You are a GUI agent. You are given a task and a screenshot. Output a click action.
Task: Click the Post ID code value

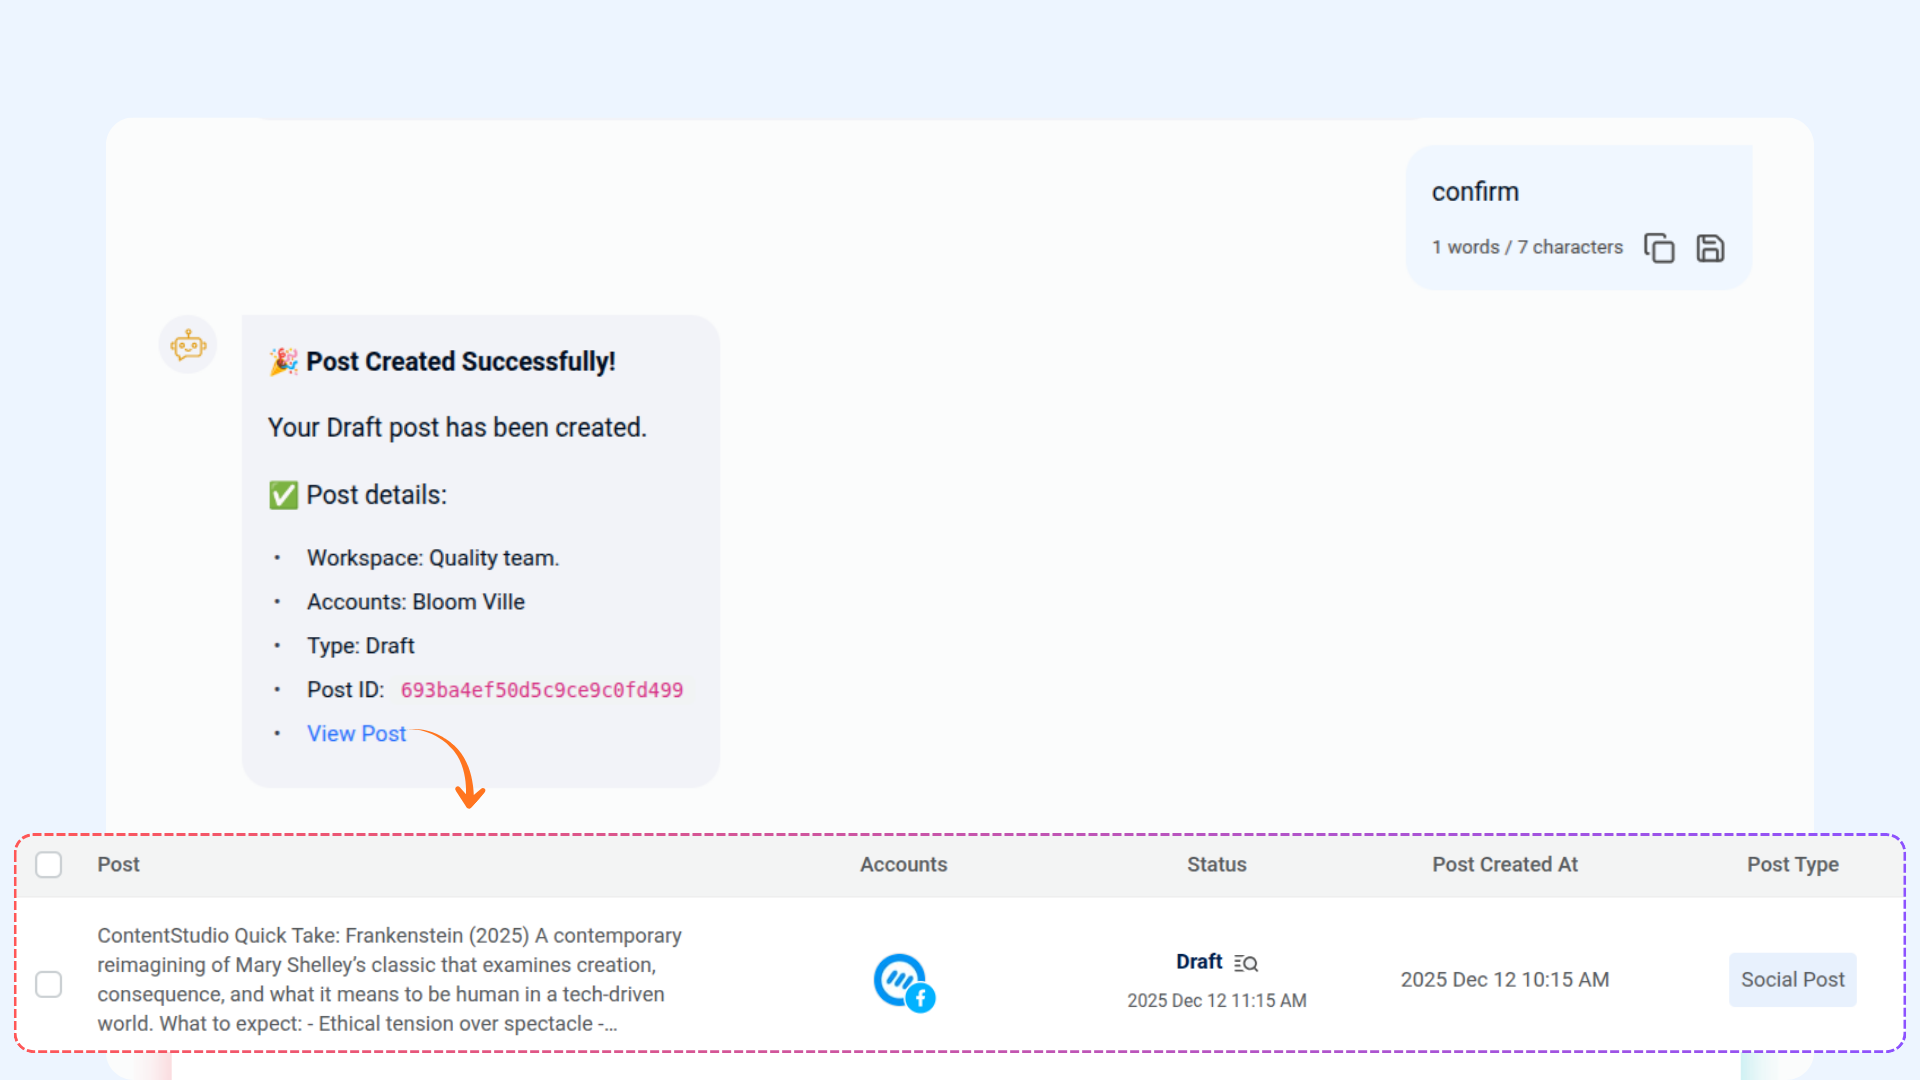point(541,690)
